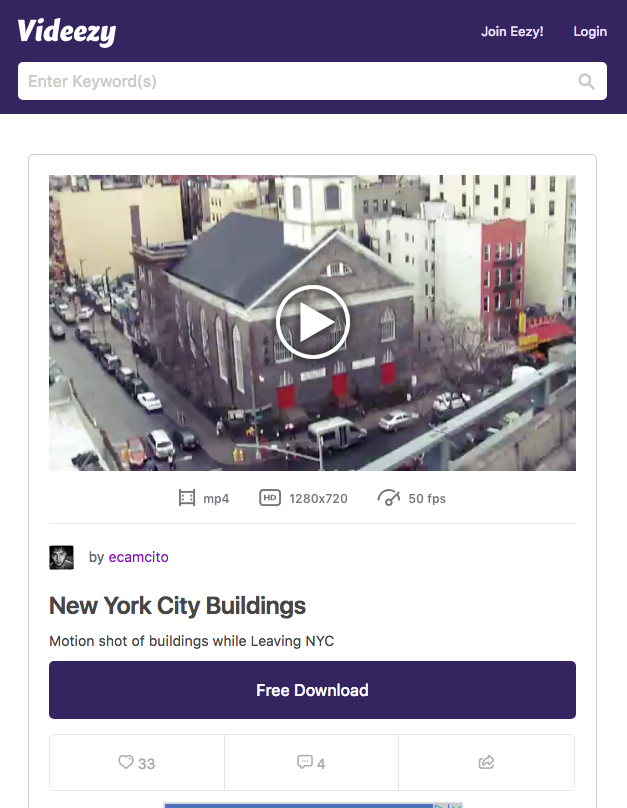This screenshot has width=627, height=808.
Task: Open ecamcito's avatar picture
Action: coord(61,557)
